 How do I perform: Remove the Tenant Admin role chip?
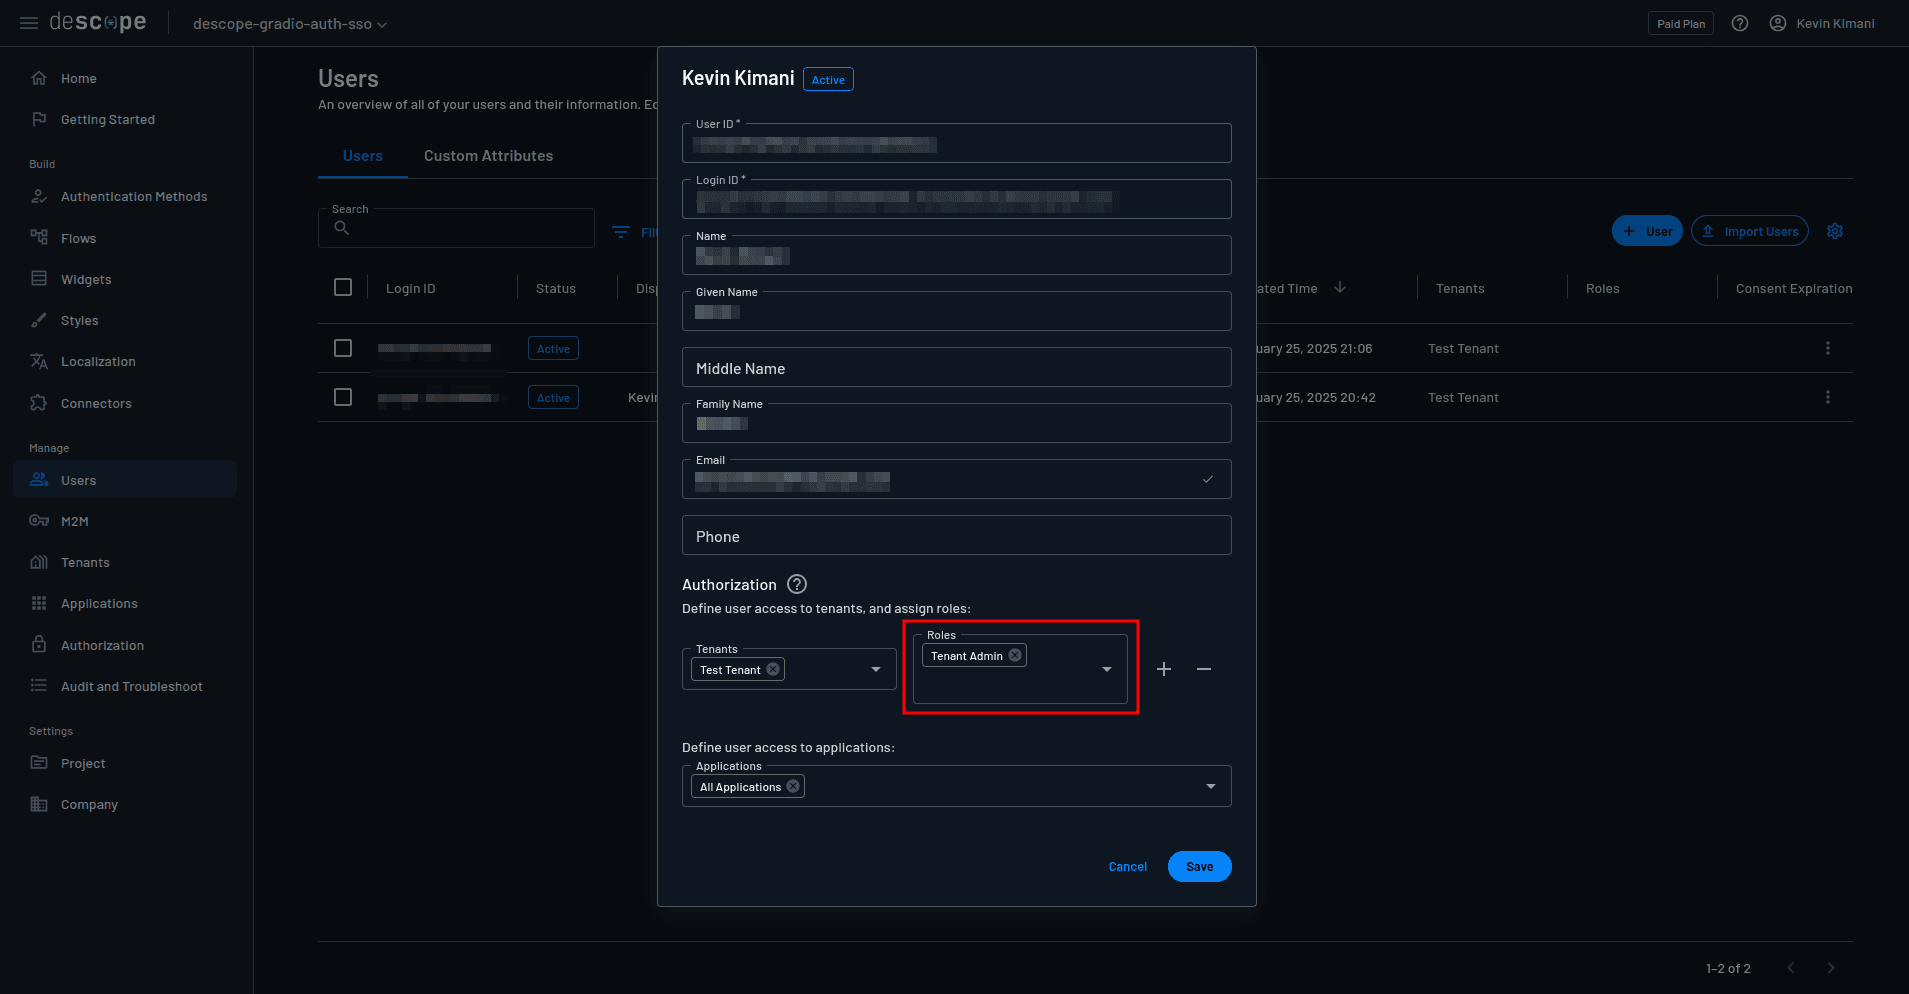tap(1015, 656)
